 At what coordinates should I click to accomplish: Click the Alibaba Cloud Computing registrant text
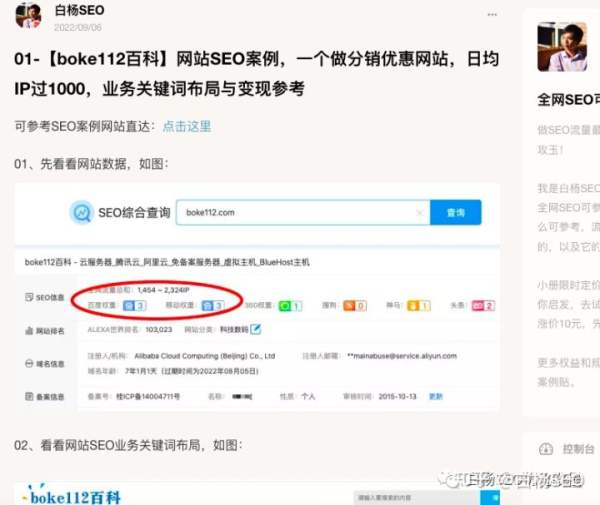point(205,356)
